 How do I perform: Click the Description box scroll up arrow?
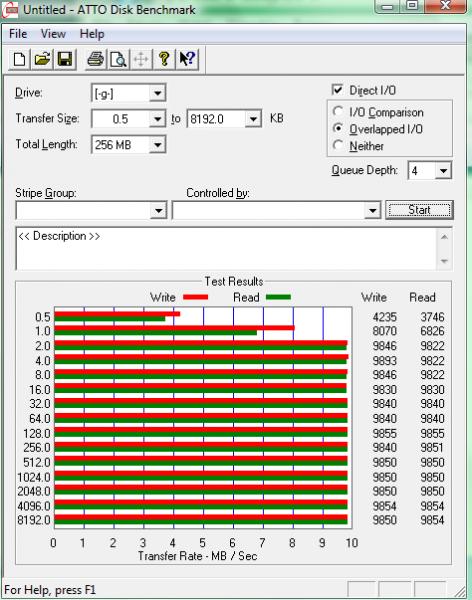[444, 237]
